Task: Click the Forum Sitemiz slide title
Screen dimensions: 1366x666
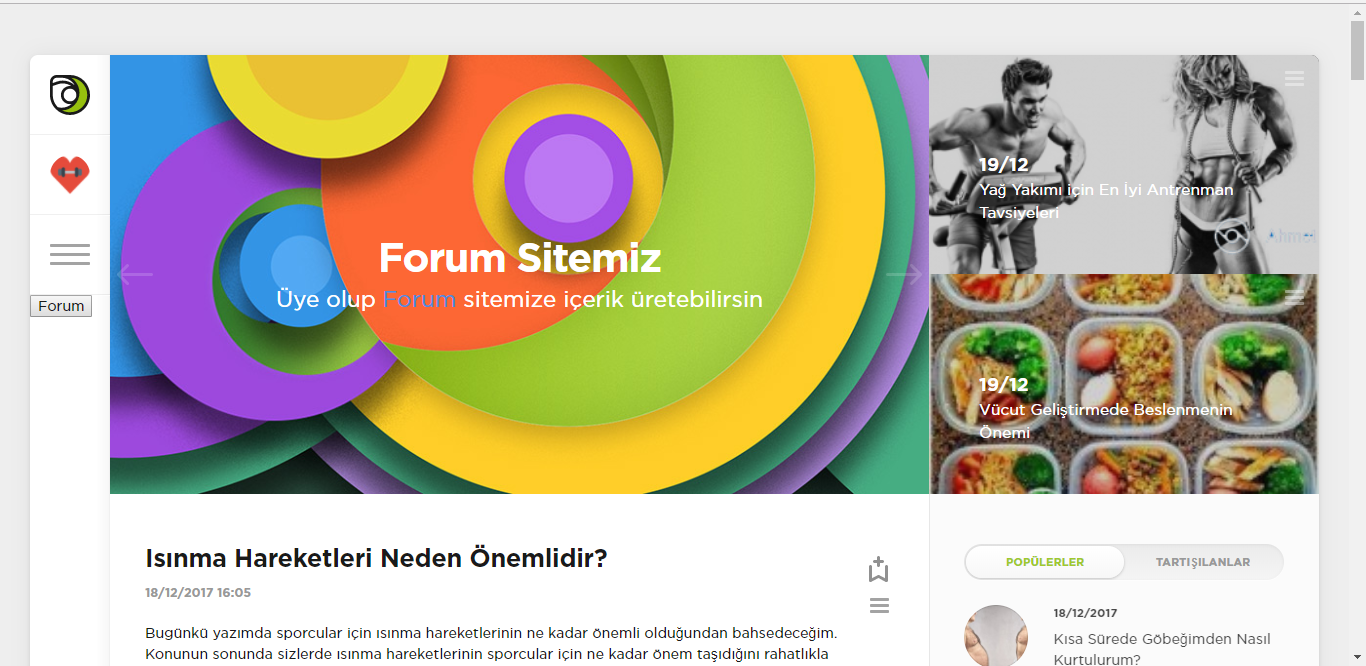Action: point(520,258)
